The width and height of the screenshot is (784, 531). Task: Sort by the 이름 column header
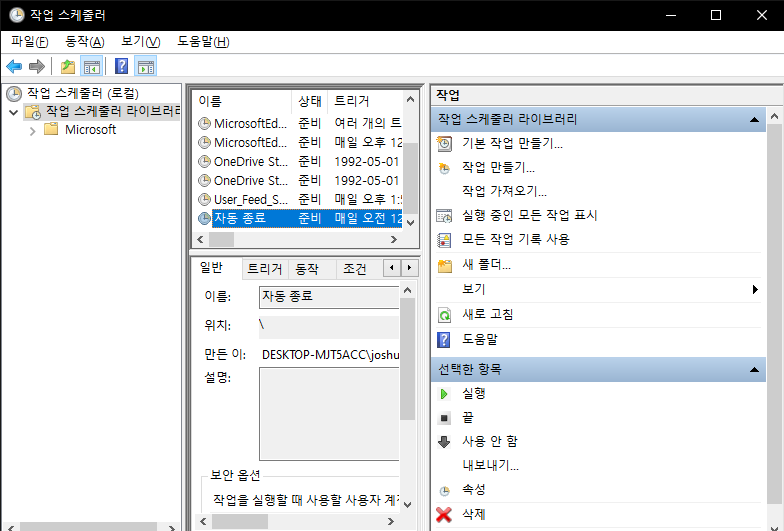point(242,102)
